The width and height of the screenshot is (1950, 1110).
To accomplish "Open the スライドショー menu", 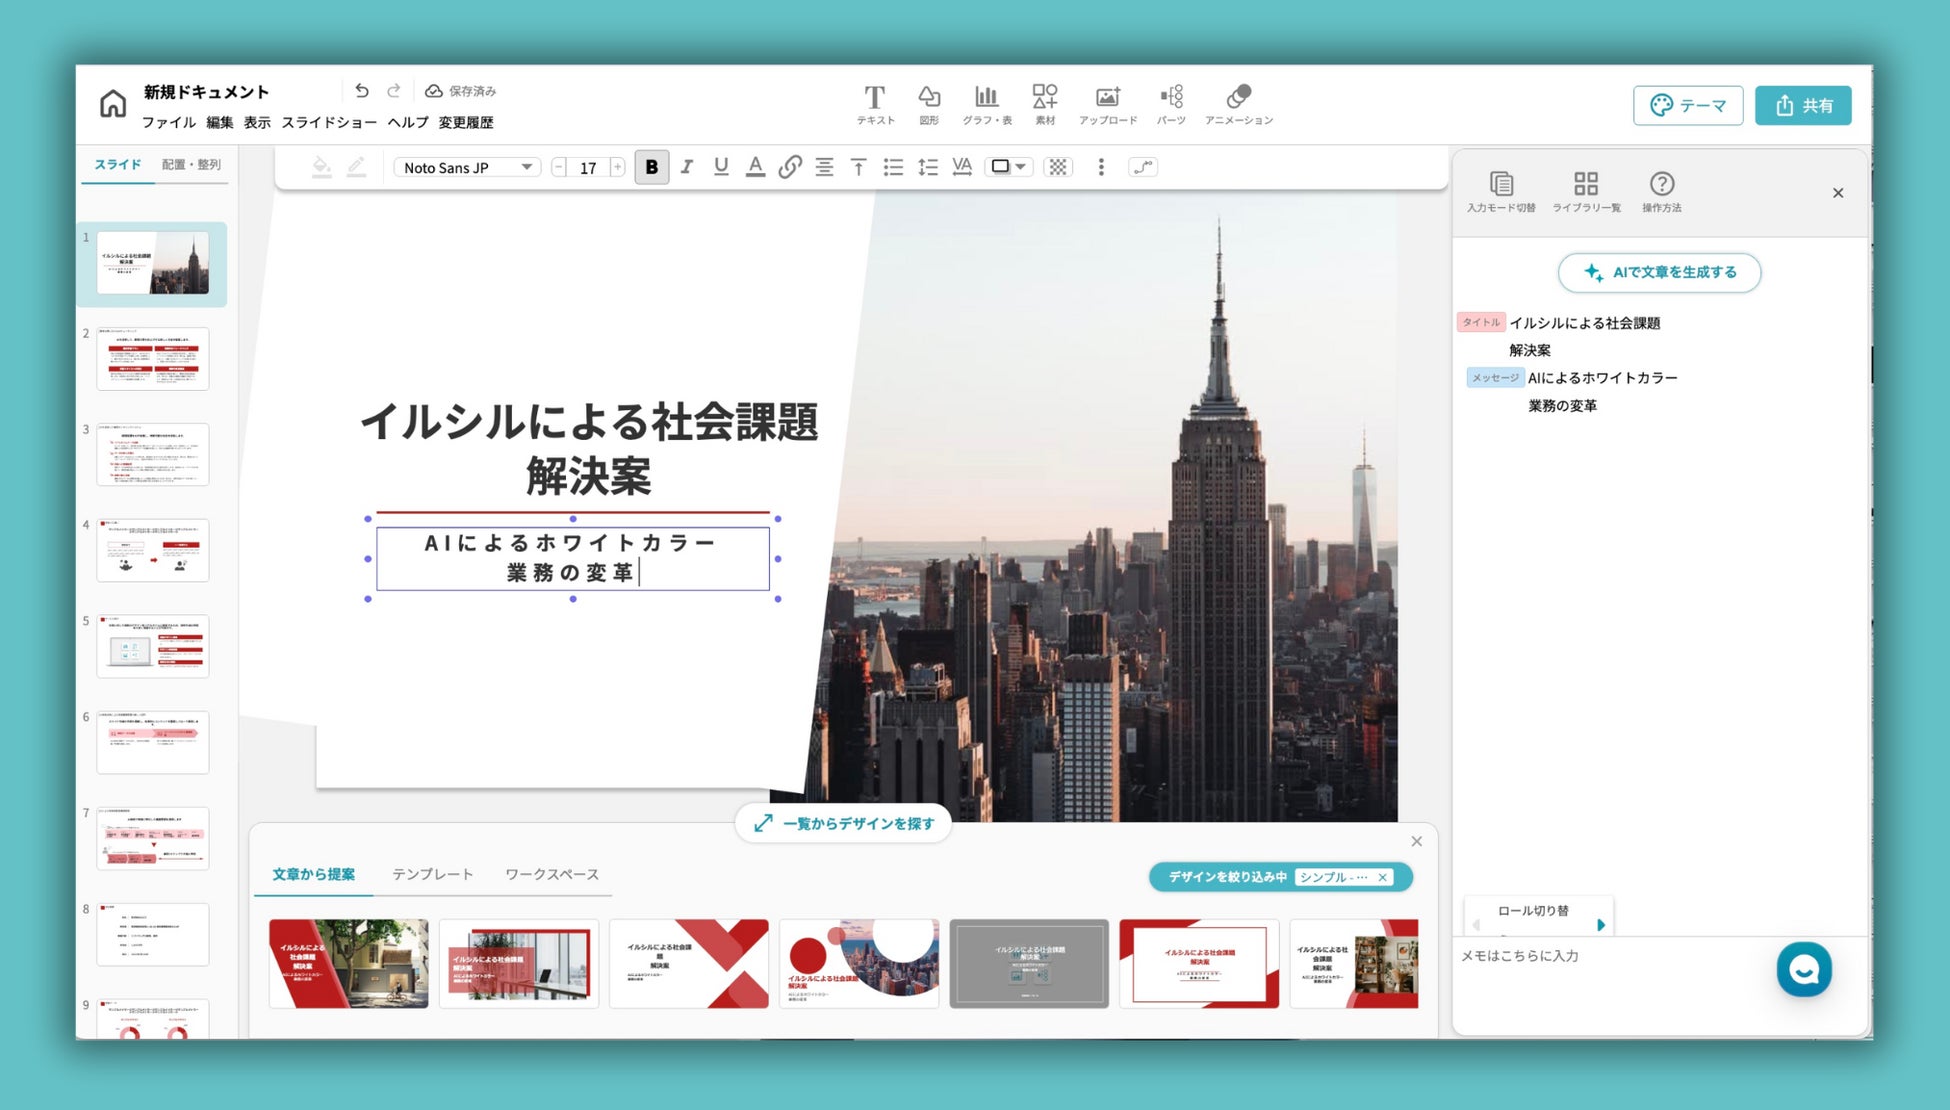I will point(329,122).
